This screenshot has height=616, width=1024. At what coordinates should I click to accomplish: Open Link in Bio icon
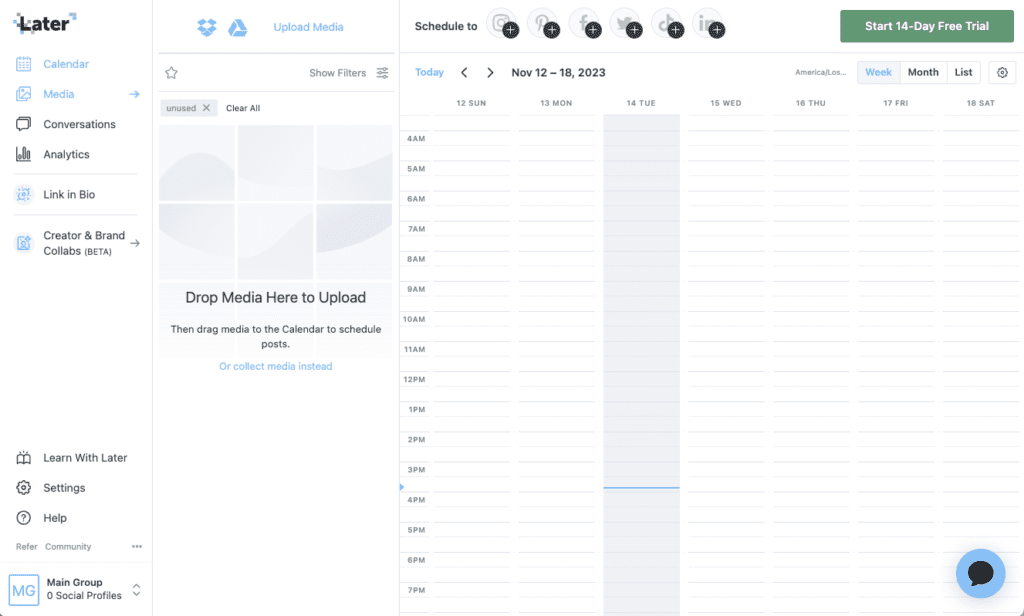click(24, 195)
